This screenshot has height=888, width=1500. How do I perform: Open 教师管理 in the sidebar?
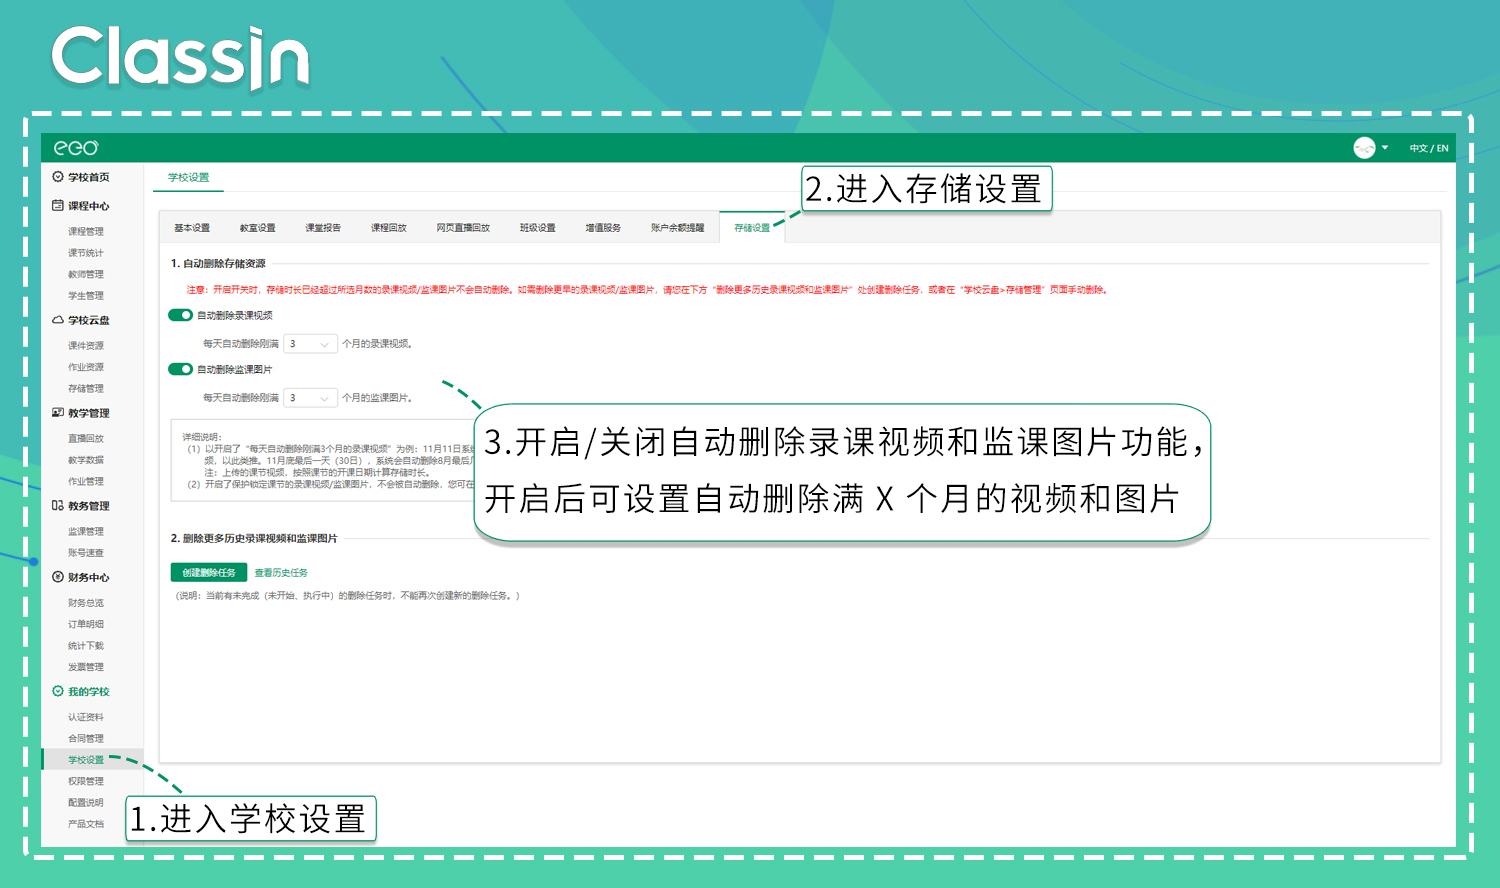point(86,275)
